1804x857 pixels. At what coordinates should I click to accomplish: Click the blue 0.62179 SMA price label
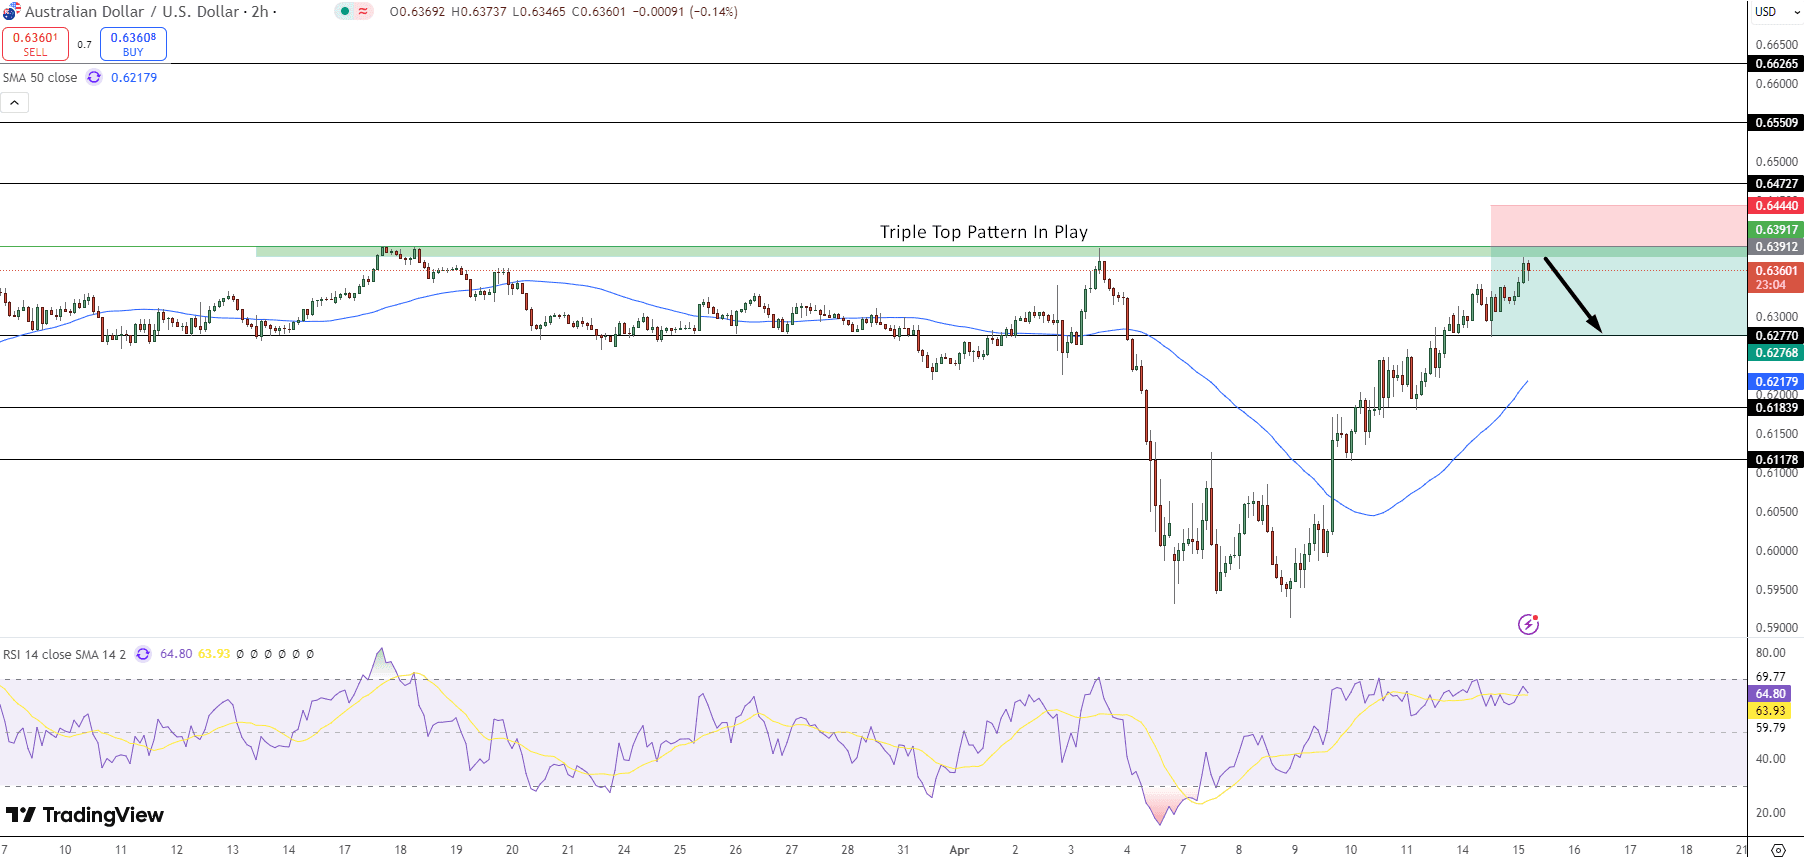tap(1776, 382)
